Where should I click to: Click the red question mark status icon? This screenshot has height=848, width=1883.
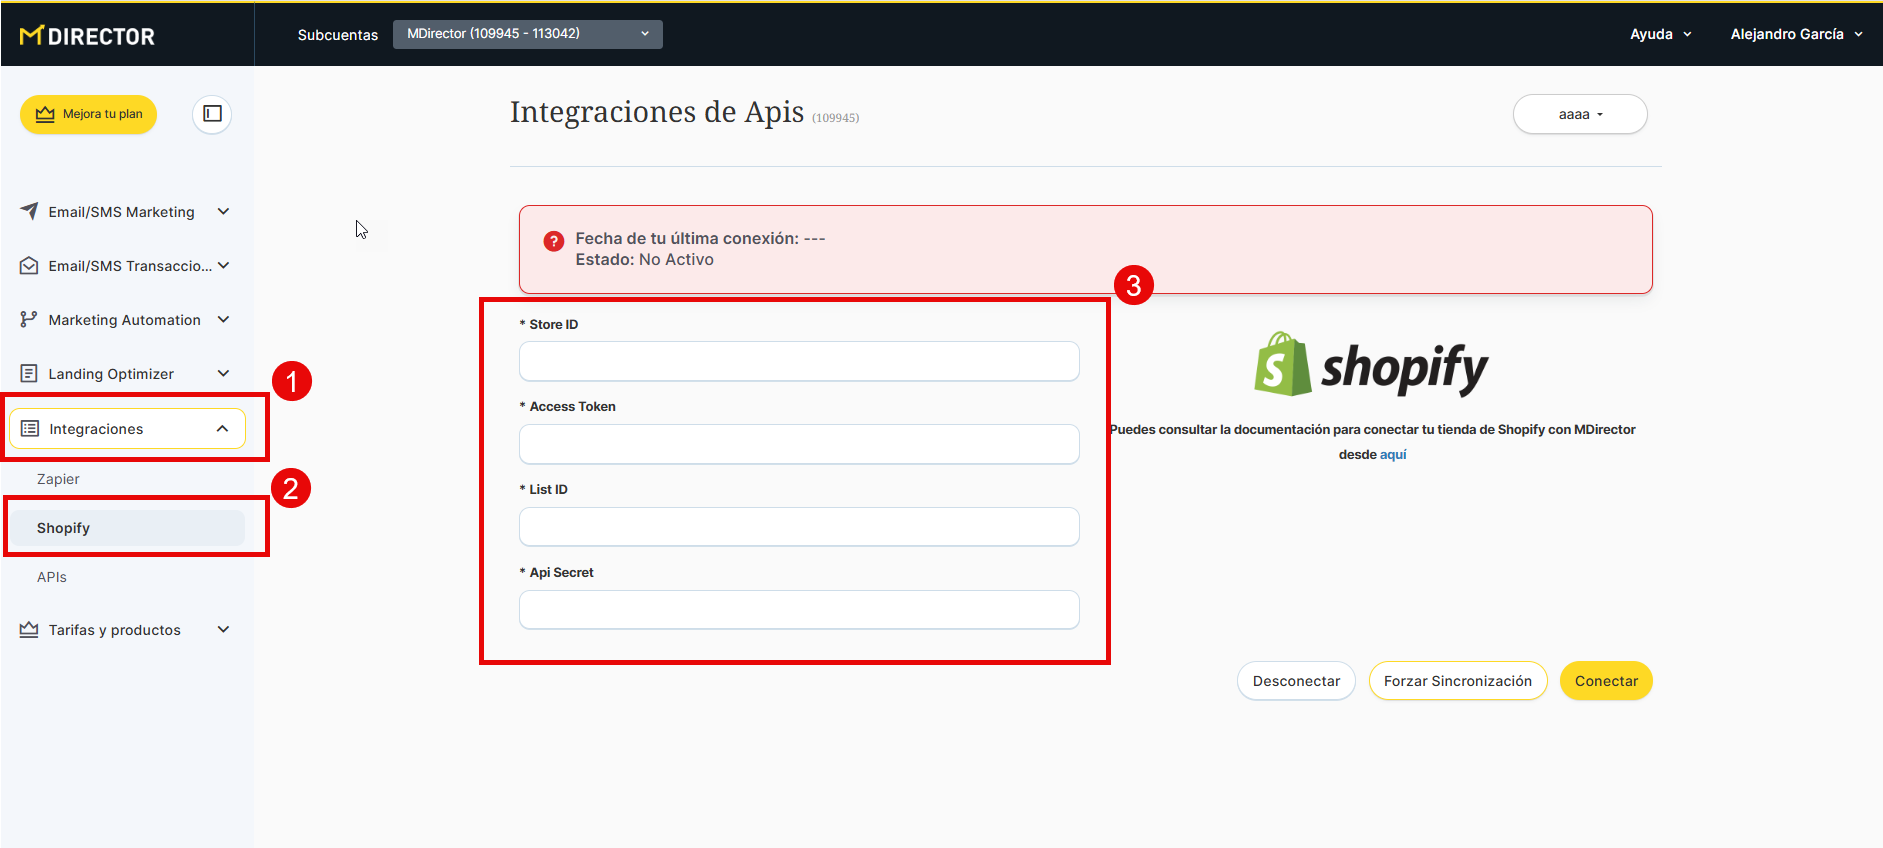pos(553,241)
